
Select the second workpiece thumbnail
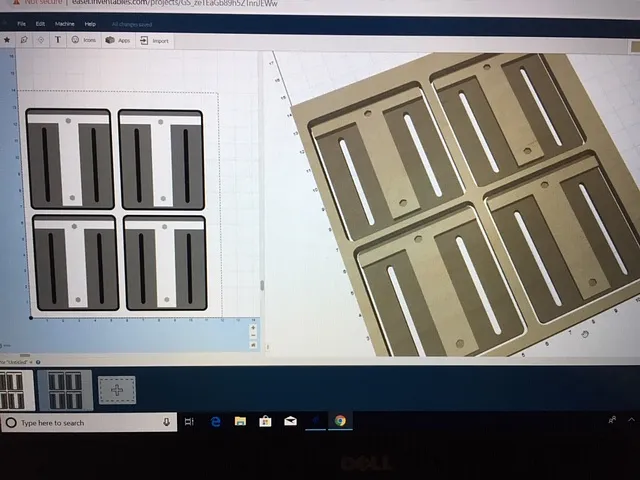[x=65, y=390]
